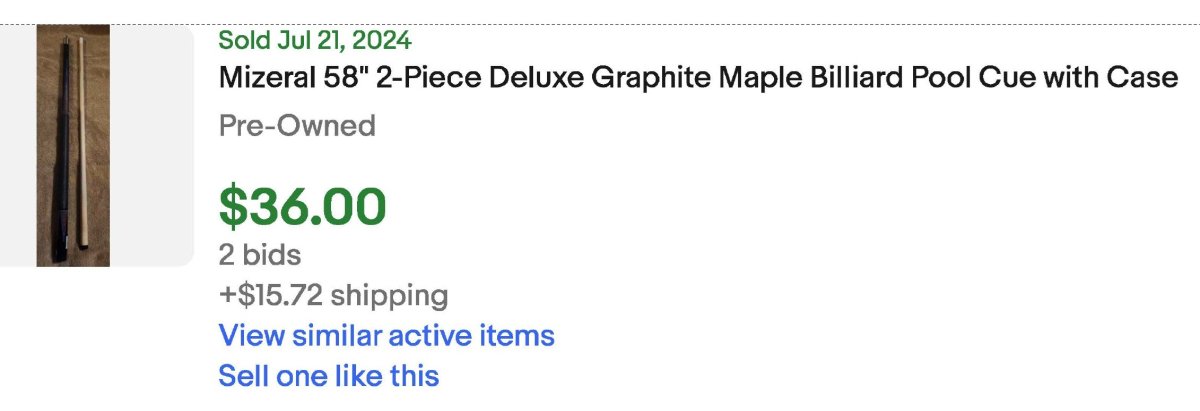The image size is (1200, 411).
Task: Click the black cue case in the photo
Action: [59, 150]
